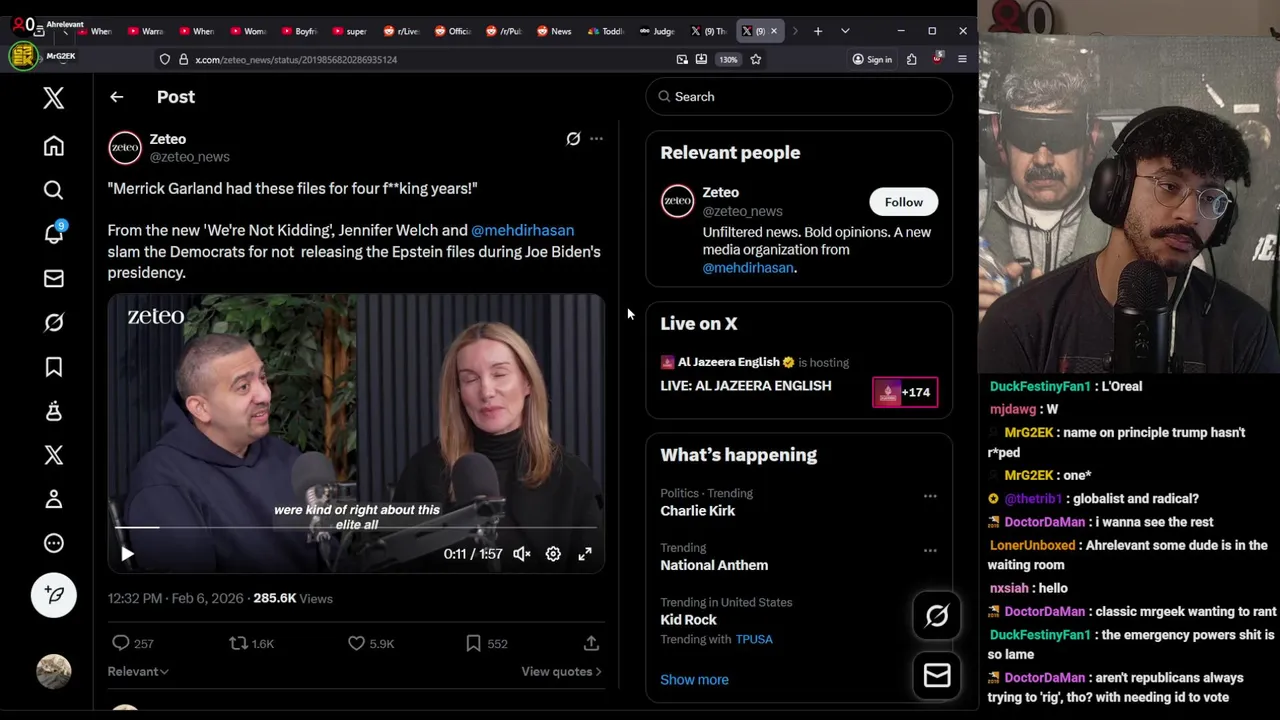
Task: Like the post with 5.9K likes
Action: tap(370, 643)
